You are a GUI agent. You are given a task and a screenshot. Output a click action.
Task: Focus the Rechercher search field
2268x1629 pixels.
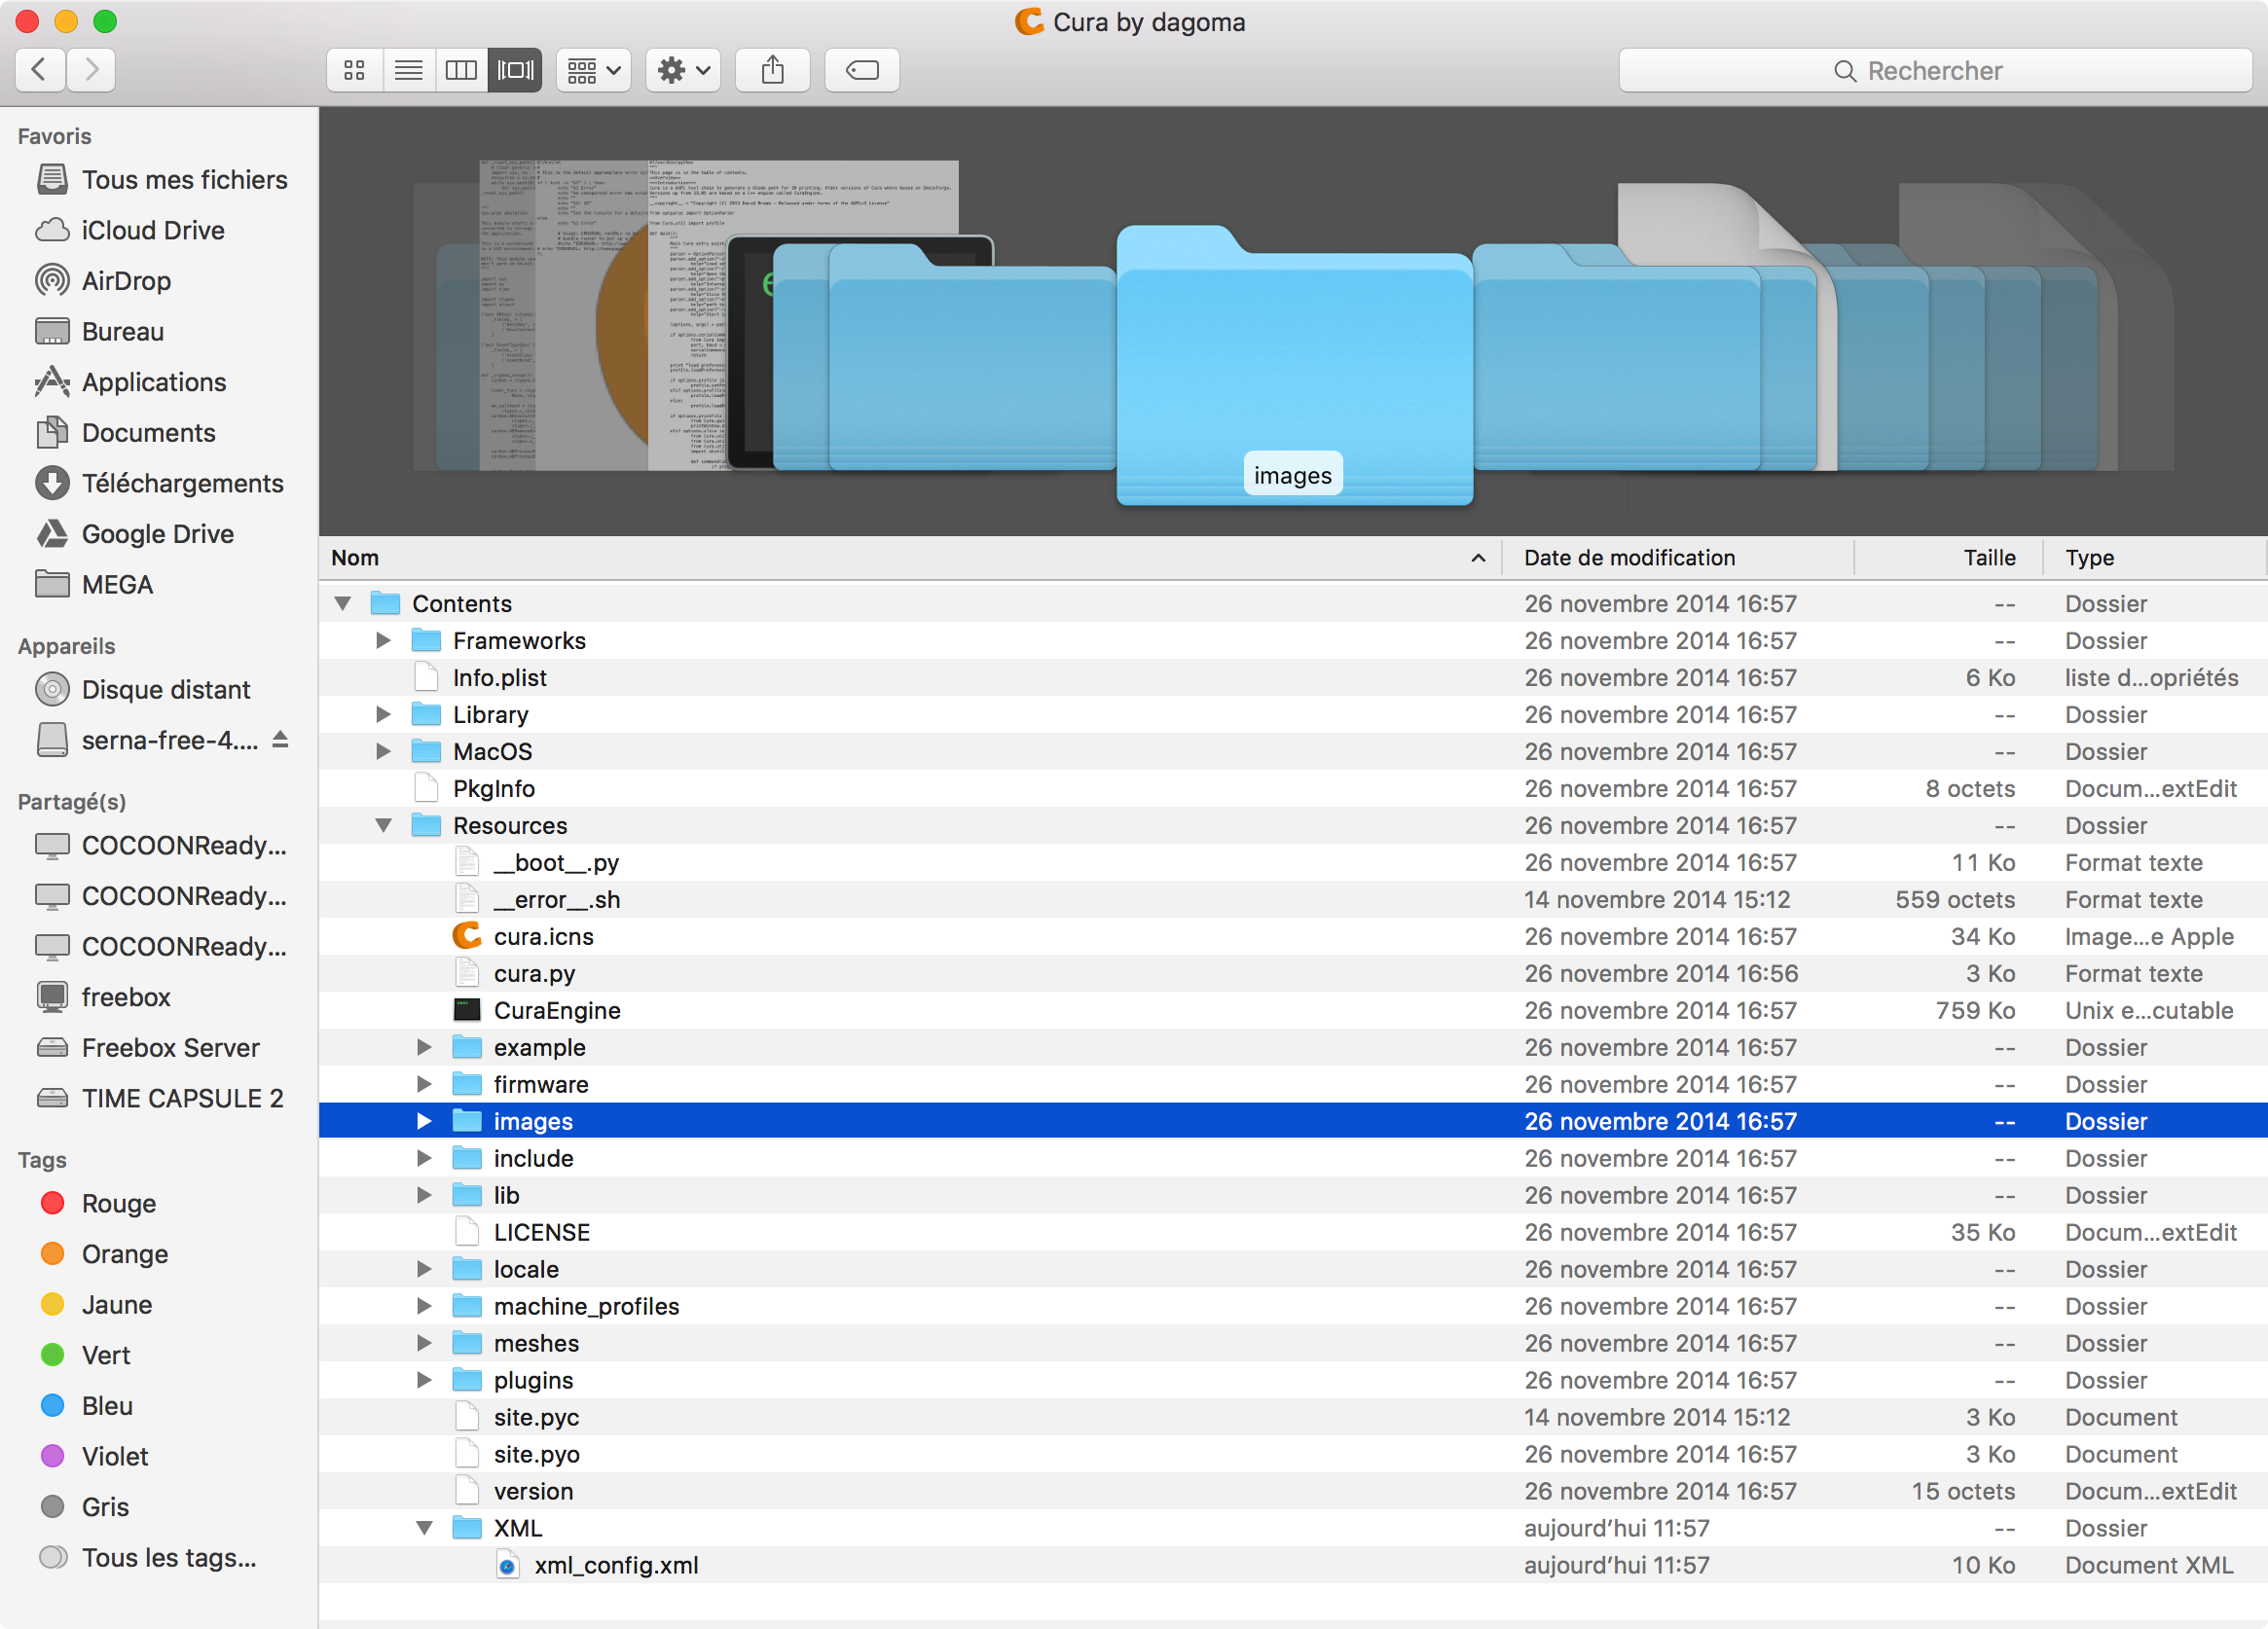click(1934, 71)
